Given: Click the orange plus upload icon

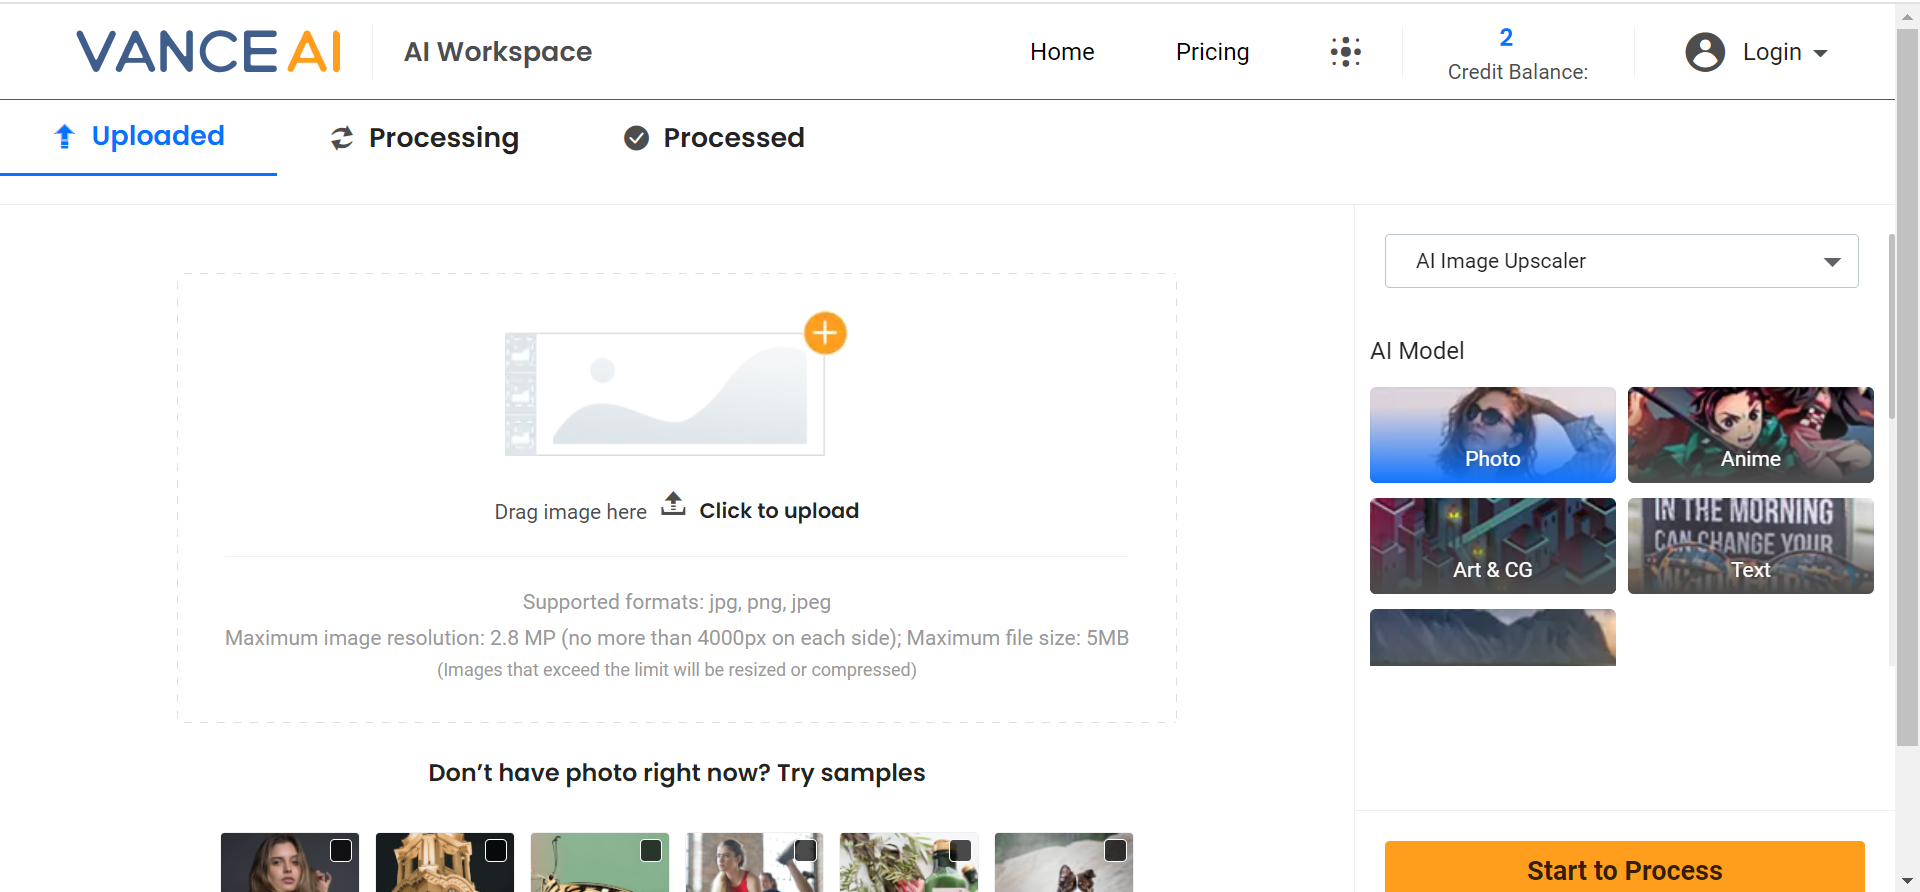Looking at the screenshot, I should (x=825, y=333).
